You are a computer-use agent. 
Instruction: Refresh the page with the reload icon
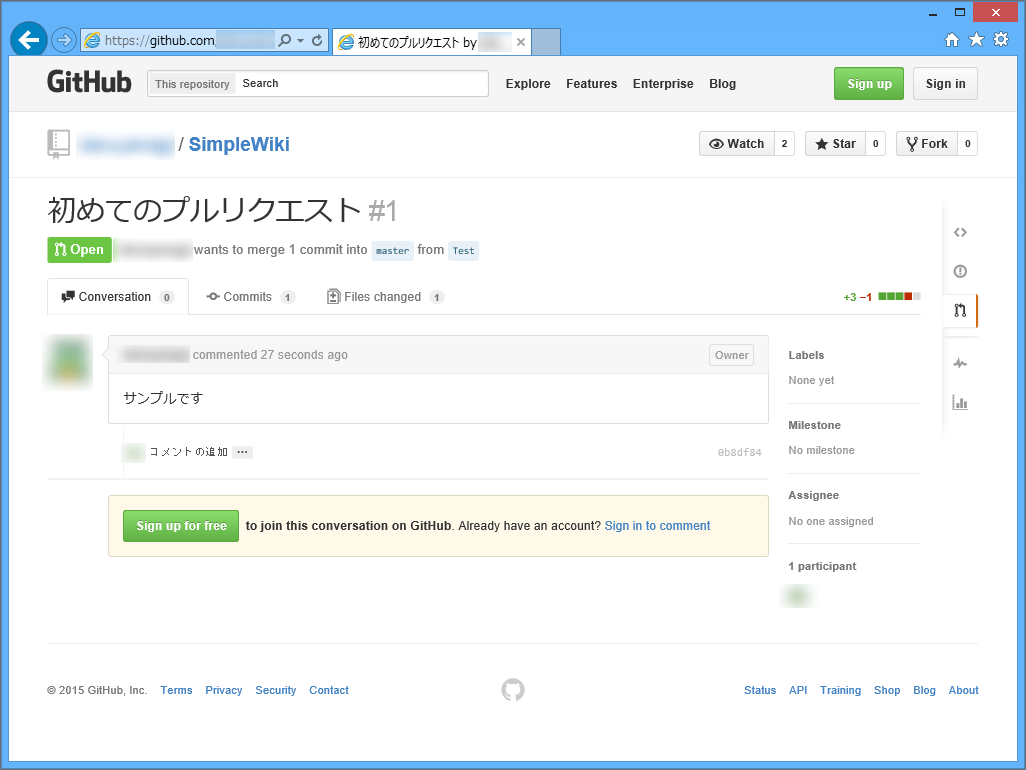coord(317,41)
